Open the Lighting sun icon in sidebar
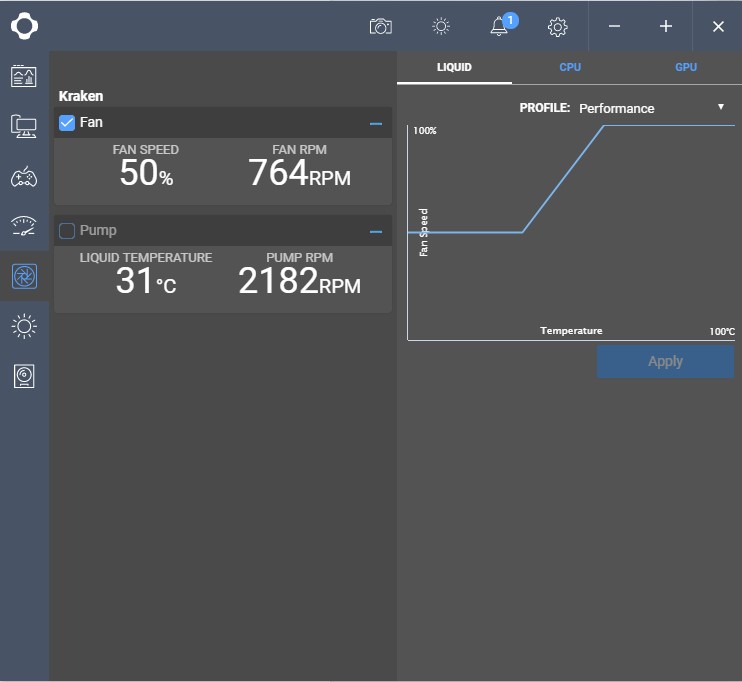 coord(24,326)
